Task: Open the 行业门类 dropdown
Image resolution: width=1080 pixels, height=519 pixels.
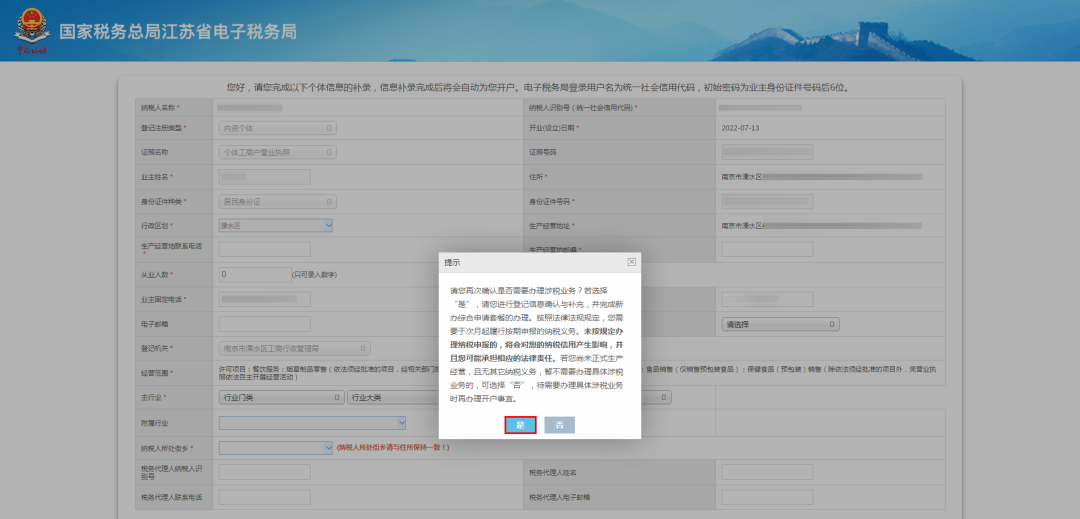Action: coord(281,397)
